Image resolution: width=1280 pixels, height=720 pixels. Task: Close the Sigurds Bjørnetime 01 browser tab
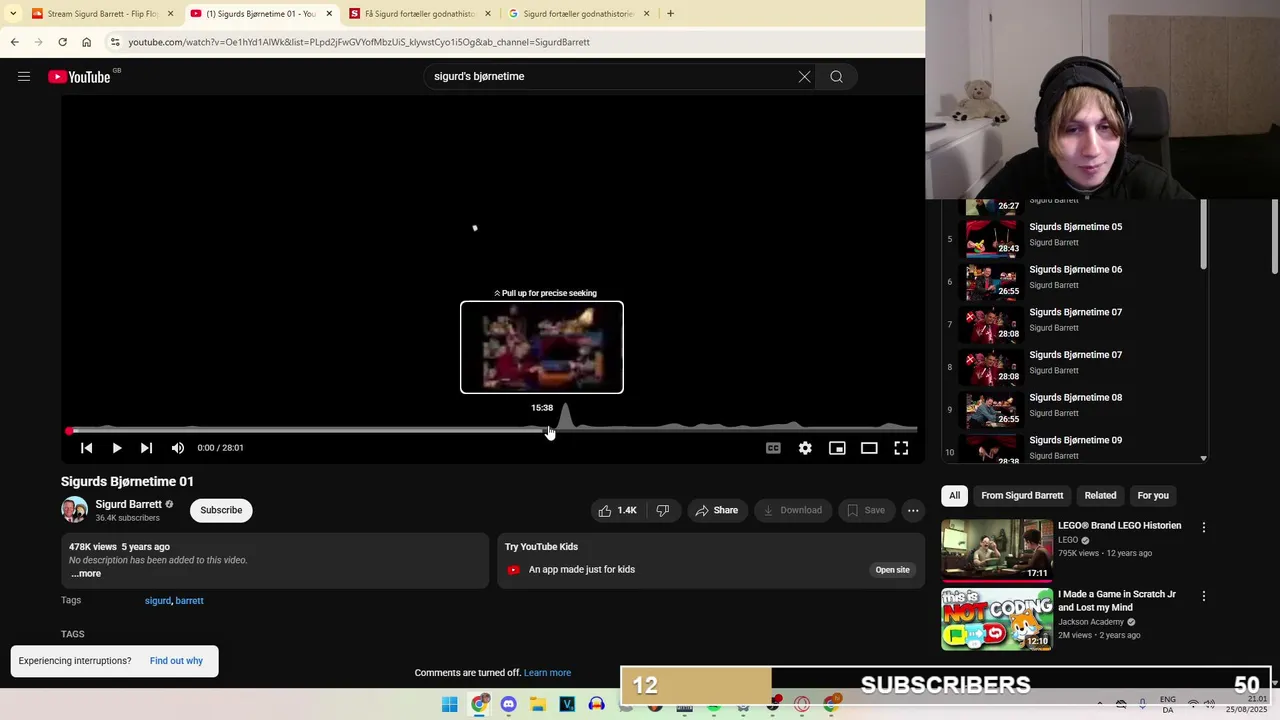click(x=329, y=14)
